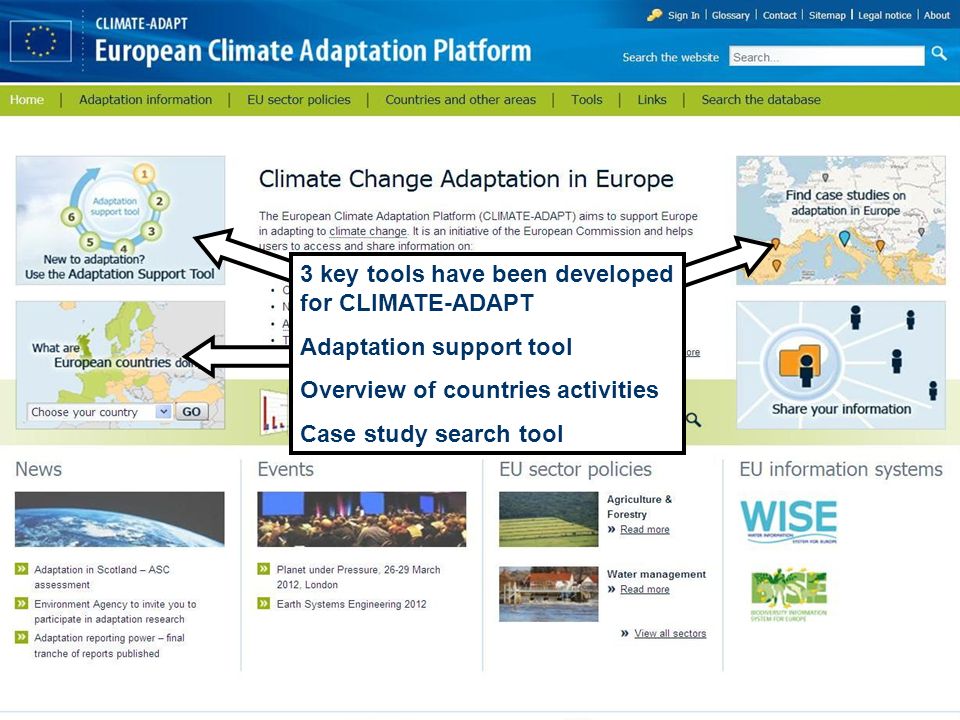
Task: Open the Contact link
Action: coord(779,15)
